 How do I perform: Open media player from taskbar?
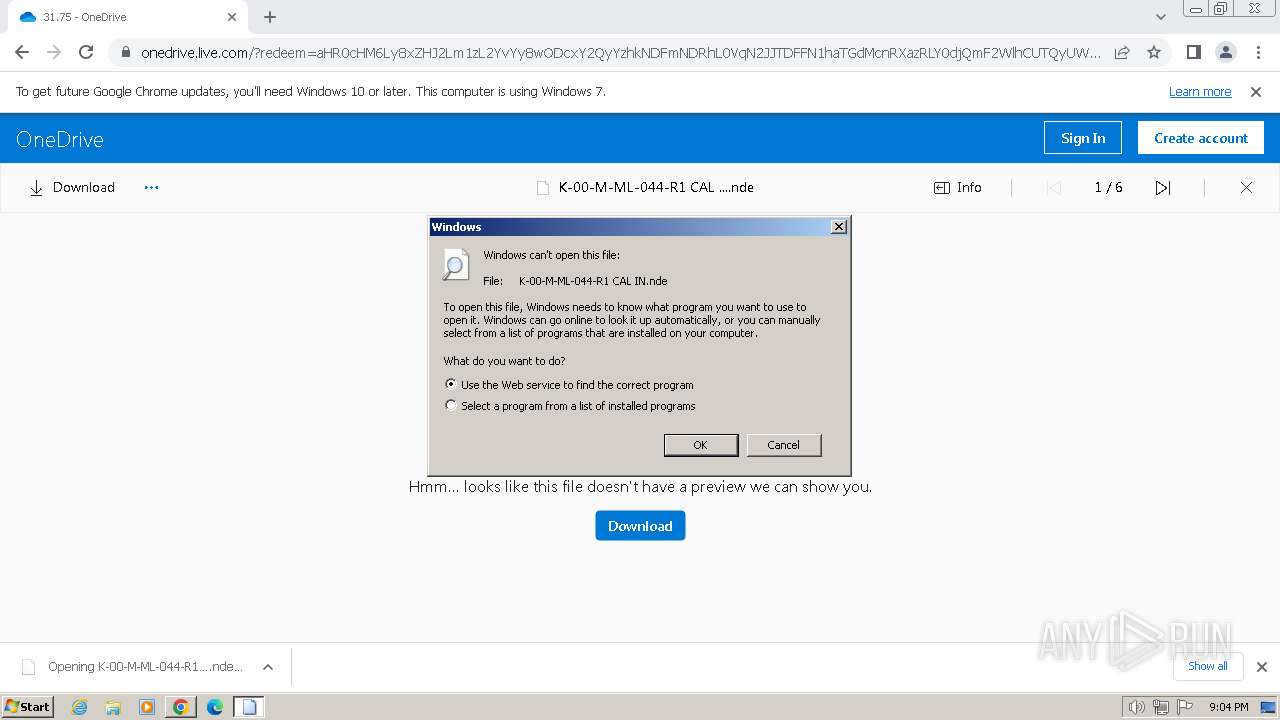[x=147, y=707]
